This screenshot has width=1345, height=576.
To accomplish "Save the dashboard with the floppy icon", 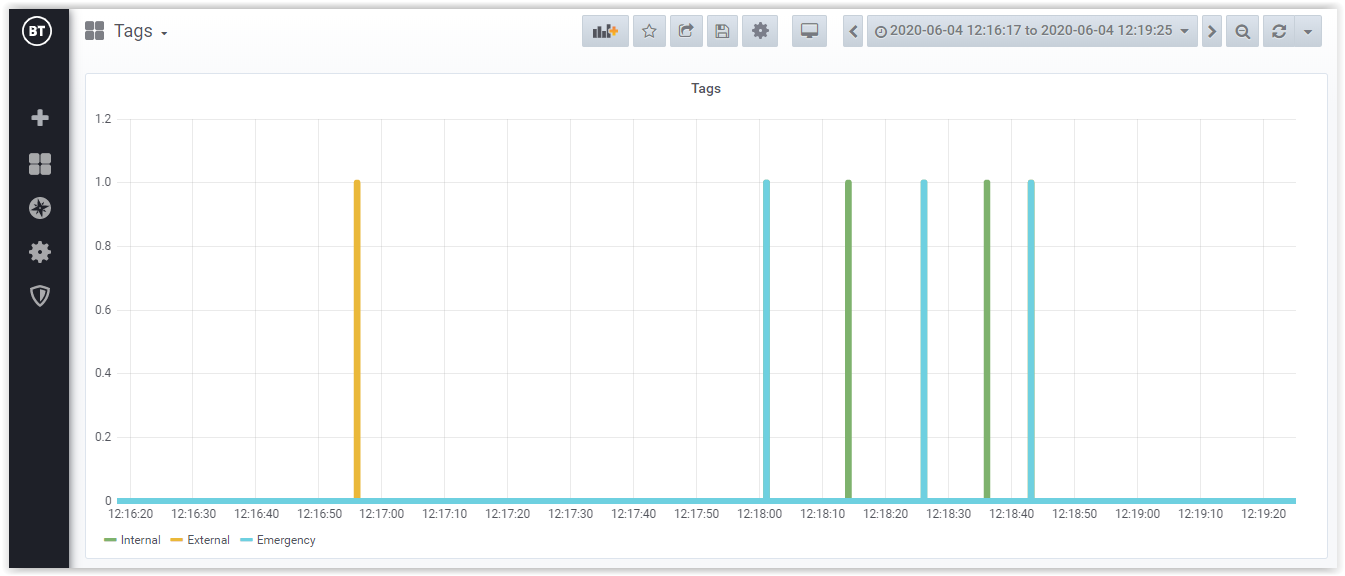I will click(x=722, y=31).
